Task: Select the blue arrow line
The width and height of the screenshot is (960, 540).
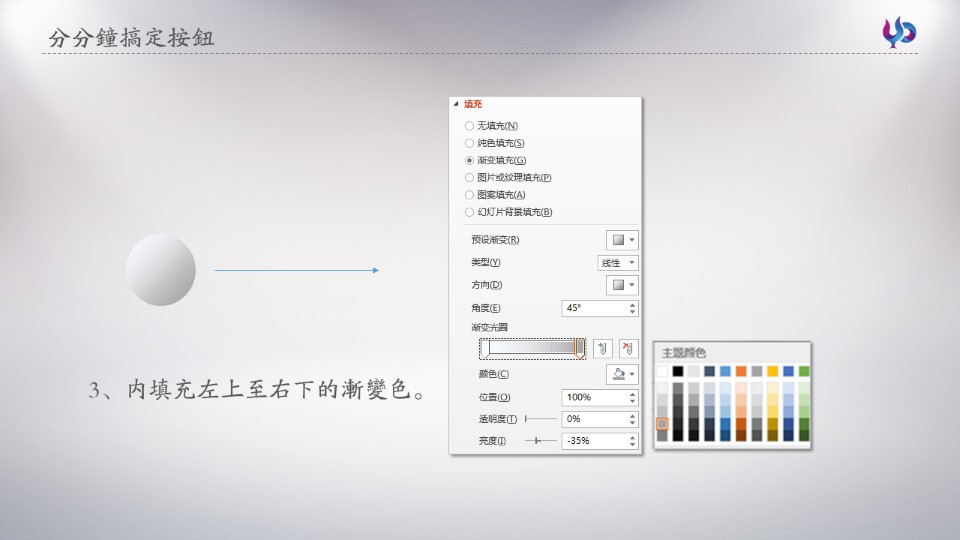Action: pos(296,270)
